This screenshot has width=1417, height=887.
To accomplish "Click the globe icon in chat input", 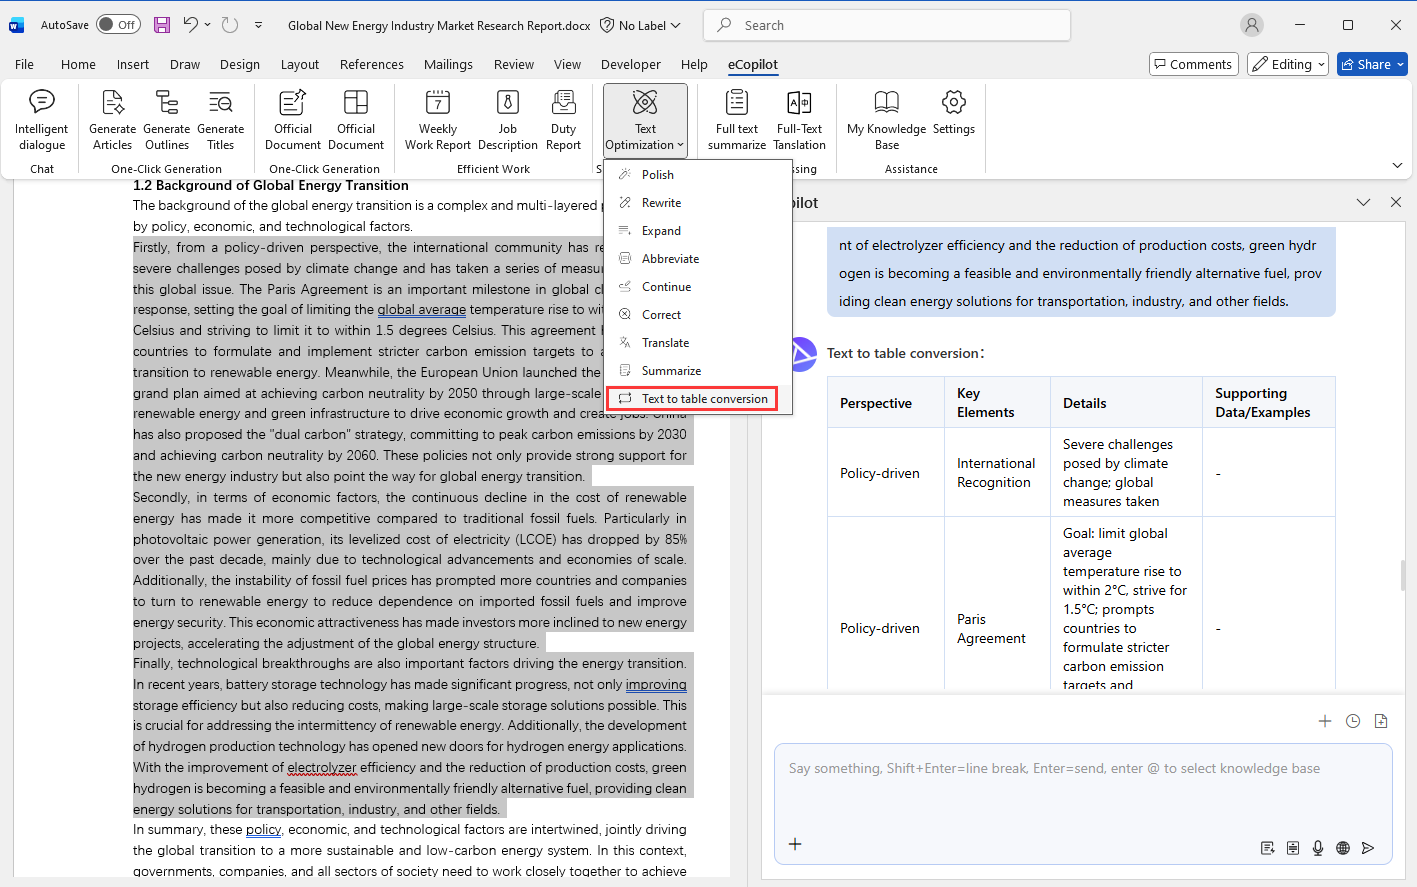I will point(1343,848).
